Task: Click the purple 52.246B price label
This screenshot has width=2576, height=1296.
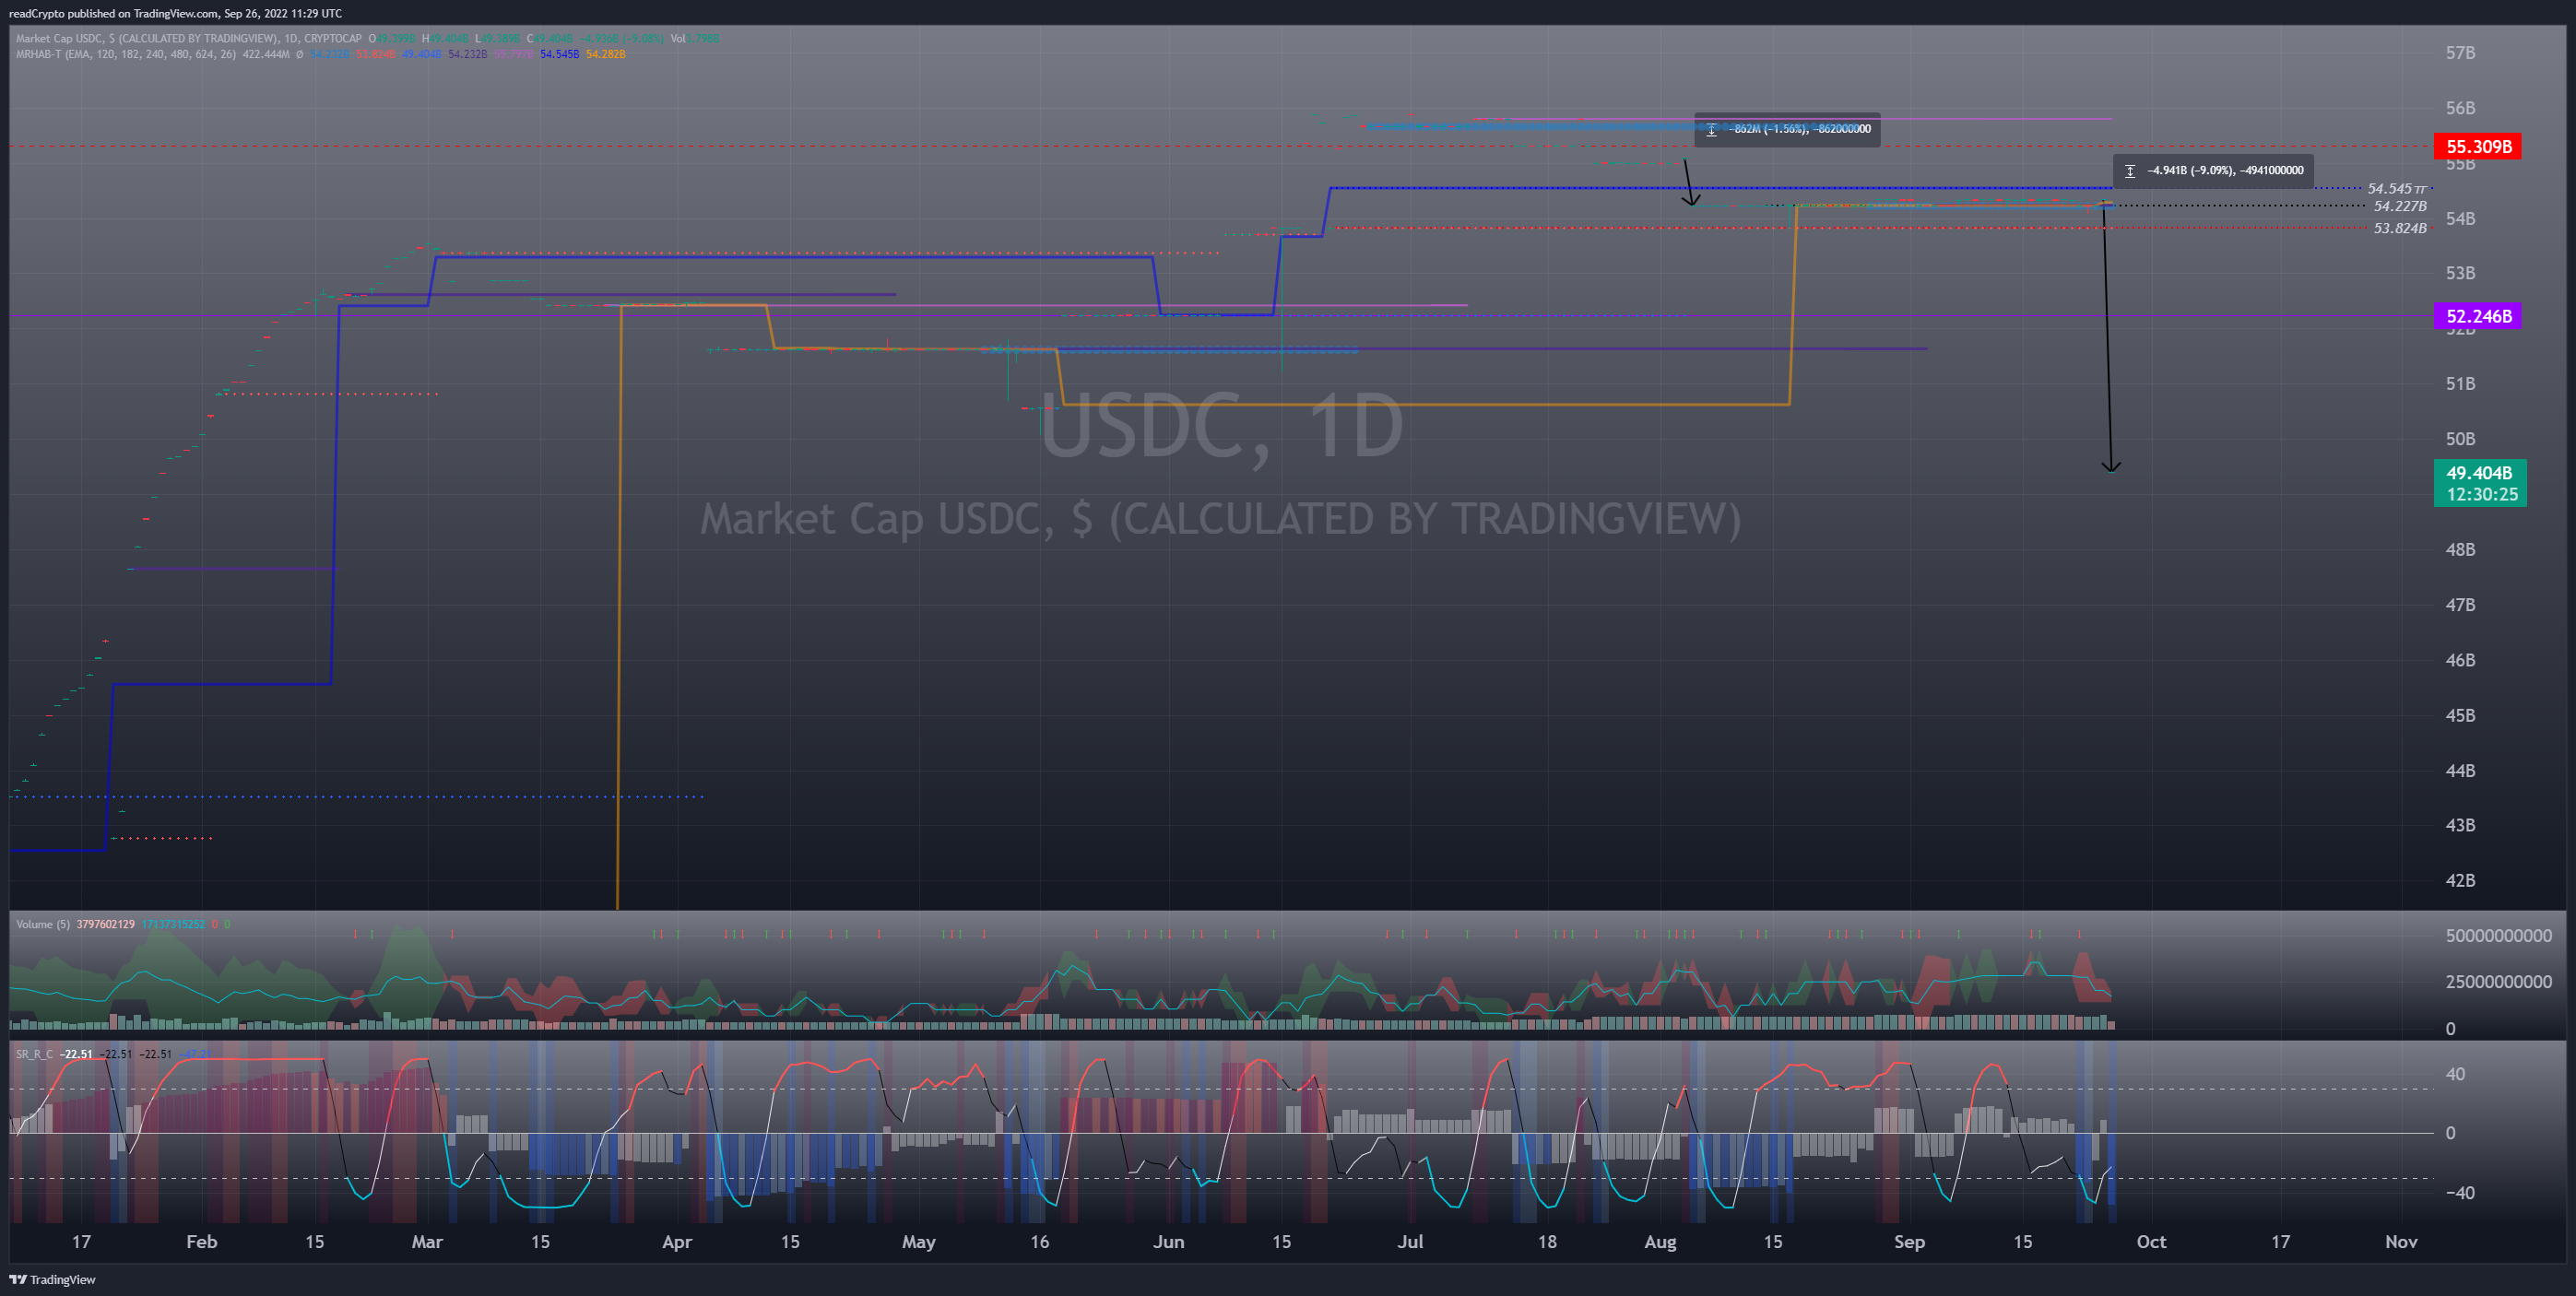Action: [x=2478, y=316]
